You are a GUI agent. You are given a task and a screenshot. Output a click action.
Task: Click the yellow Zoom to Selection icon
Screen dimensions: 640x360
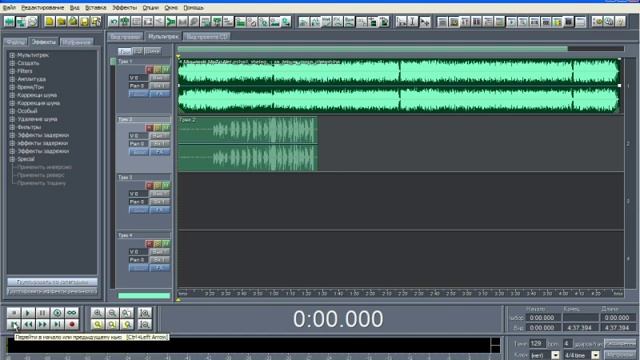click(98, 324)
